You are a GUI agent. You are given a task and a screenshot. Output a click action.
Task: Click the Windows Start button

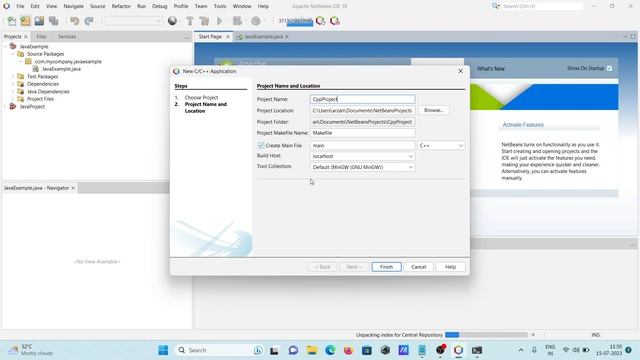[x=163, y=350]
